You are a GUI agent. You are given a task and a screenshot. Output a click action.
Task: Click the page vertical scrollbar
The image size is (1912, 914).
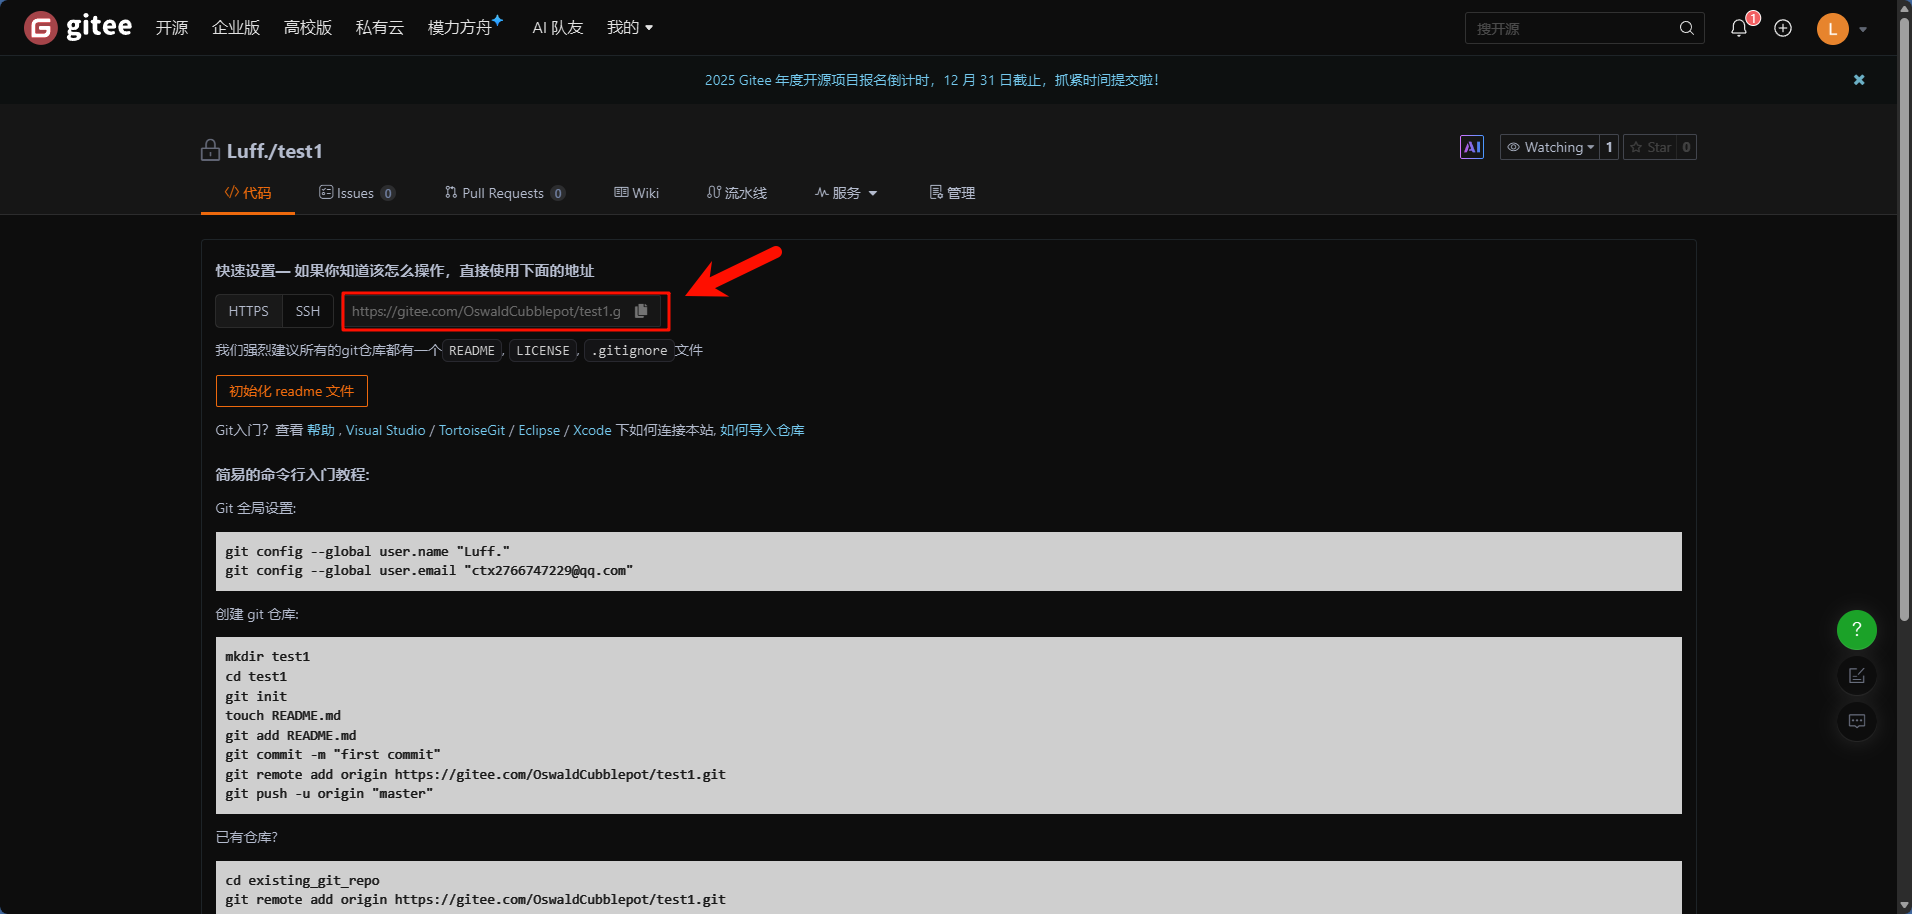pyautogui.click(x=1904, y=320)
